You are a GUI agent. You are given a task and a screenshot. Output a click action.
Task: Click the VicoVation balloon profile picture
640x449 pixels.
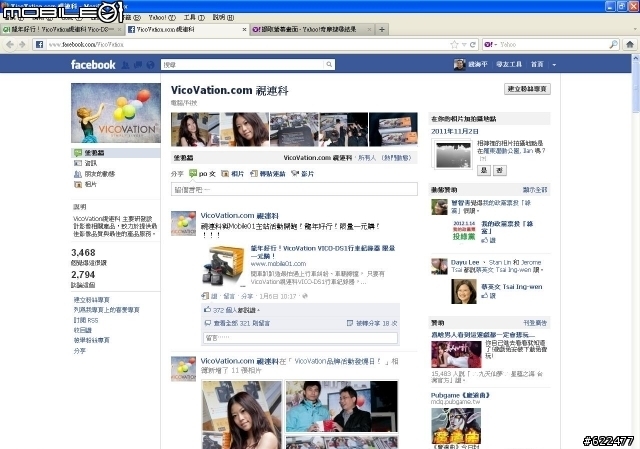[116, 113]
